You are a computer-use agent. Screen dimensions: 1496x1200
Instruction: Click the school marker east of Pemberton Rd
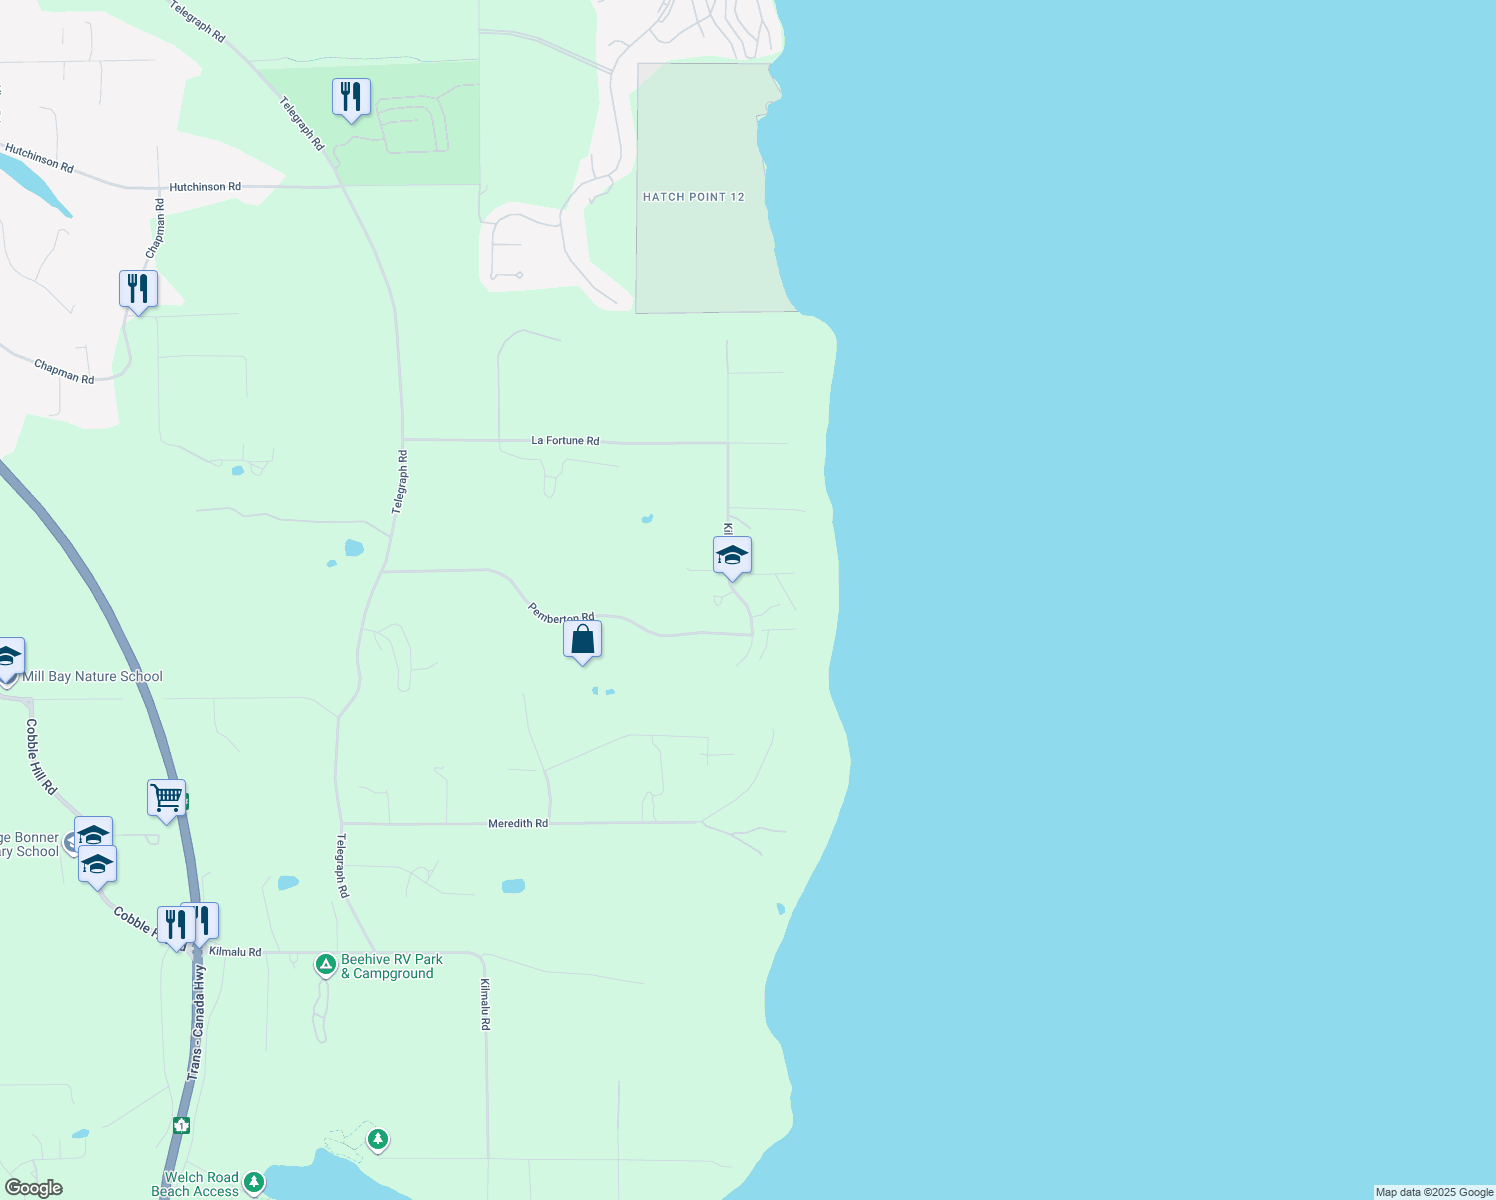pyautogui.click(x=732, y=555)
